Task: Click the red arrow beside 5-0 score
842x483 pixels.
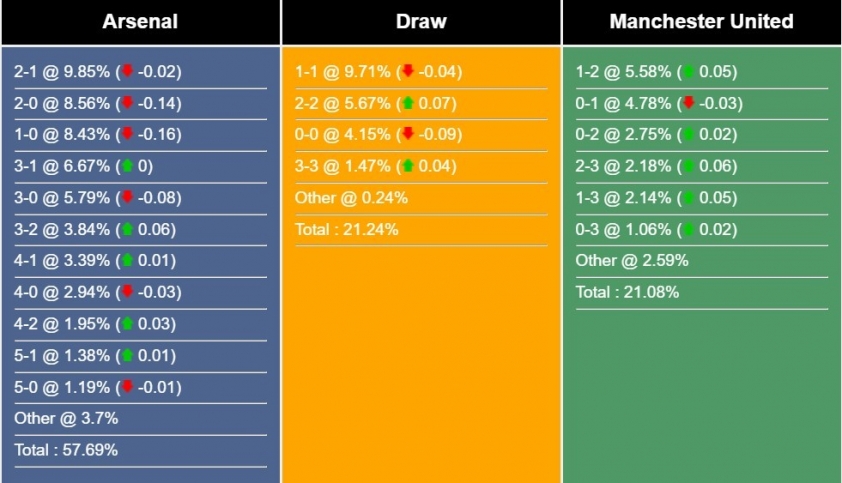Action: coord(127,386)
